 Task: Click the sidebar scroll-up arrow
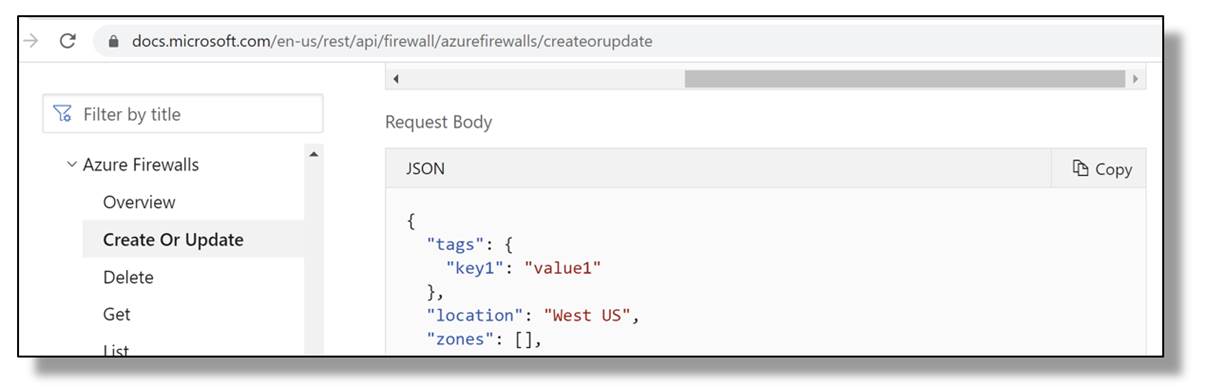[x=314, y=154]
